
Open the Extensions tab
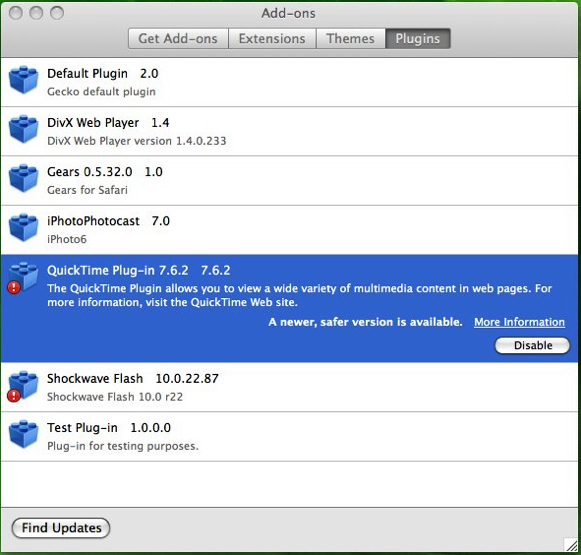272,39
